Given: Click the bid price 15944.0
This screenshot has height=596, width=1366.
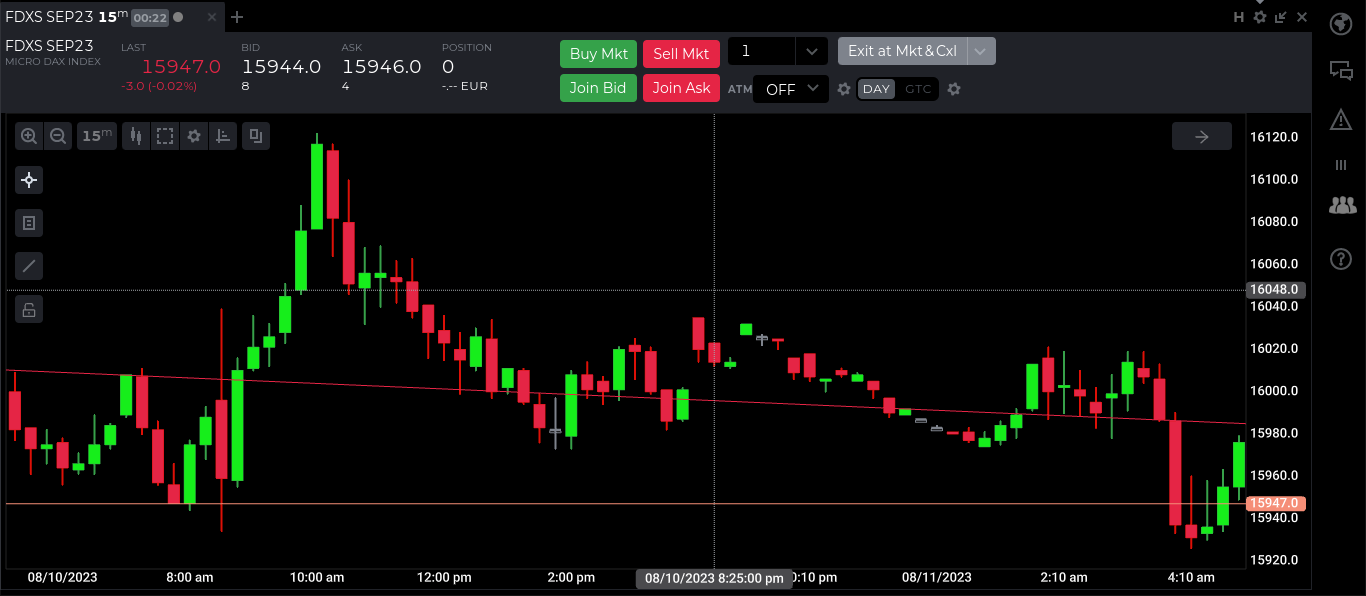Looking at the screenshot, I should [281, 67].
